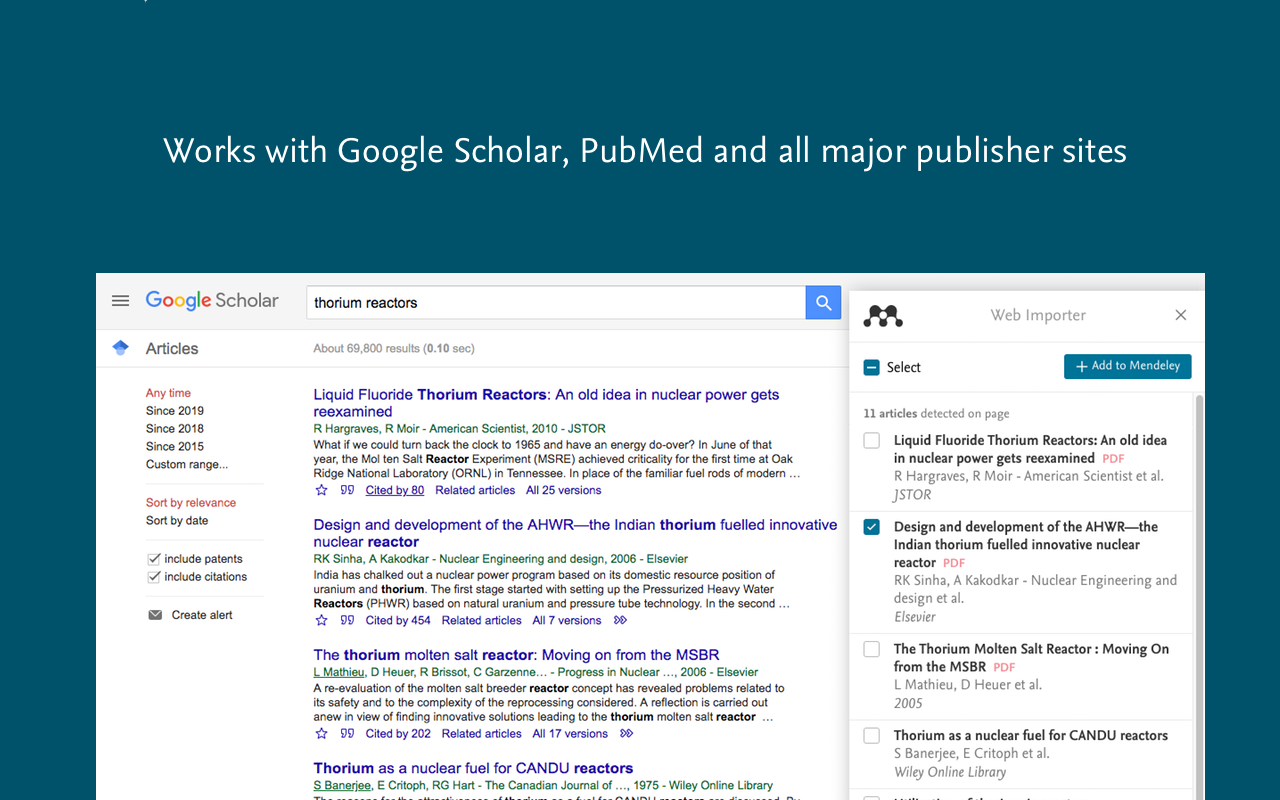1280x800 pixels.
Task: Star the Liquid Fluoride Thorium Reactors result
Action: point(321,490)
